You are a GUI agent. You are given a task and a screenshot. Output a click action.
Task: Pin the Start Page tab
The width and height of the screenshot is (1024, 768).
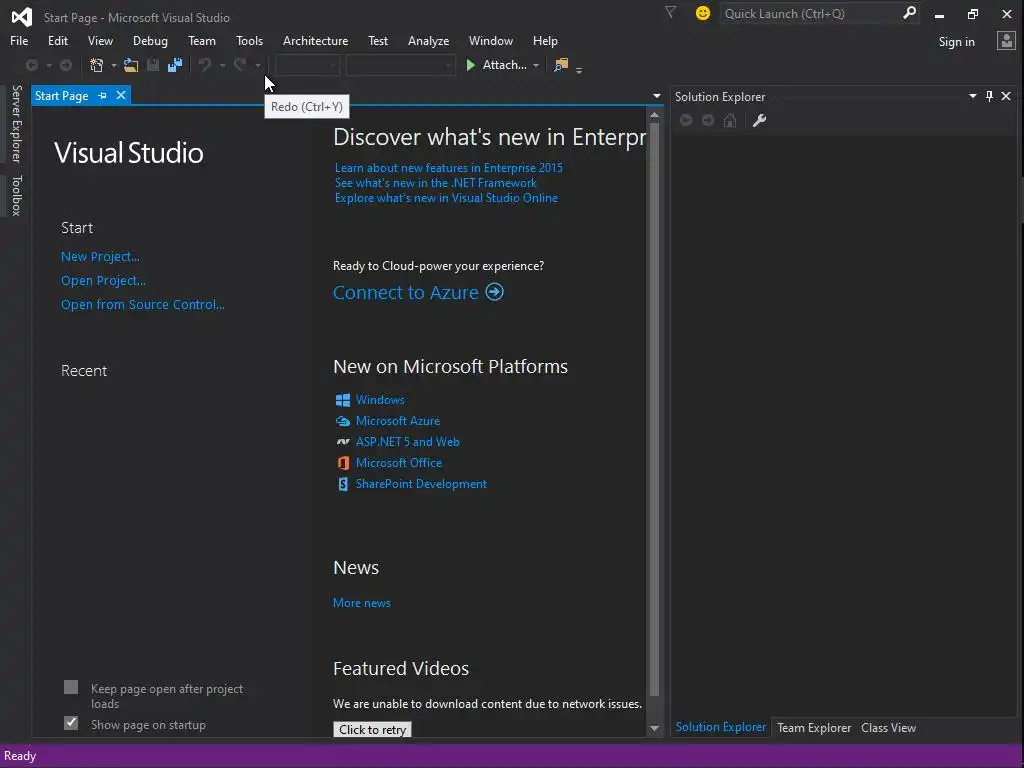(103, 95)
